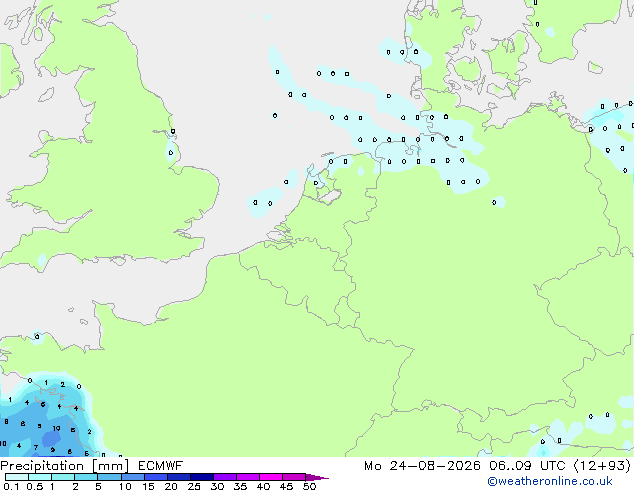The image size is (634, 490).
Task: Click the '20' legend scale label
Action: click(x=171, y=486)
